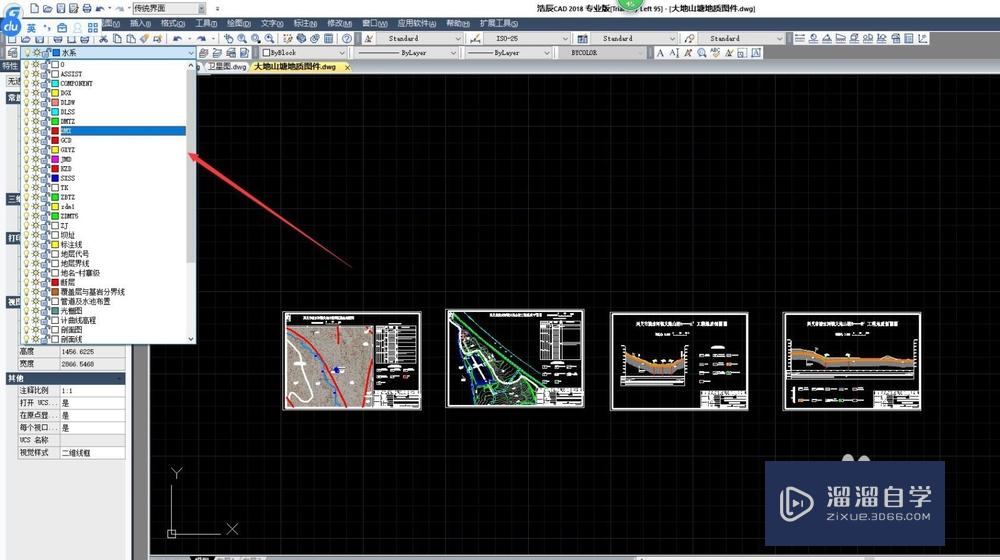Open the Layer Properties Manager icon
The width and height of the screenshot is (1000, 560).
point(12,53)
